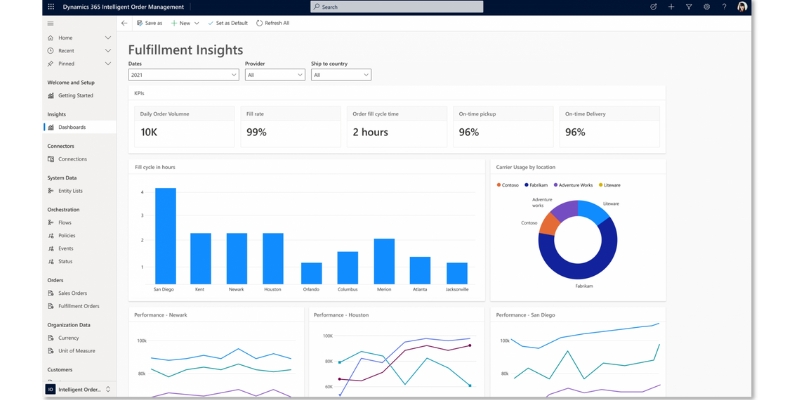Open the user profile avatar
Image resolution: width=800 pixels, height=400 pixels.
[742, 6]
